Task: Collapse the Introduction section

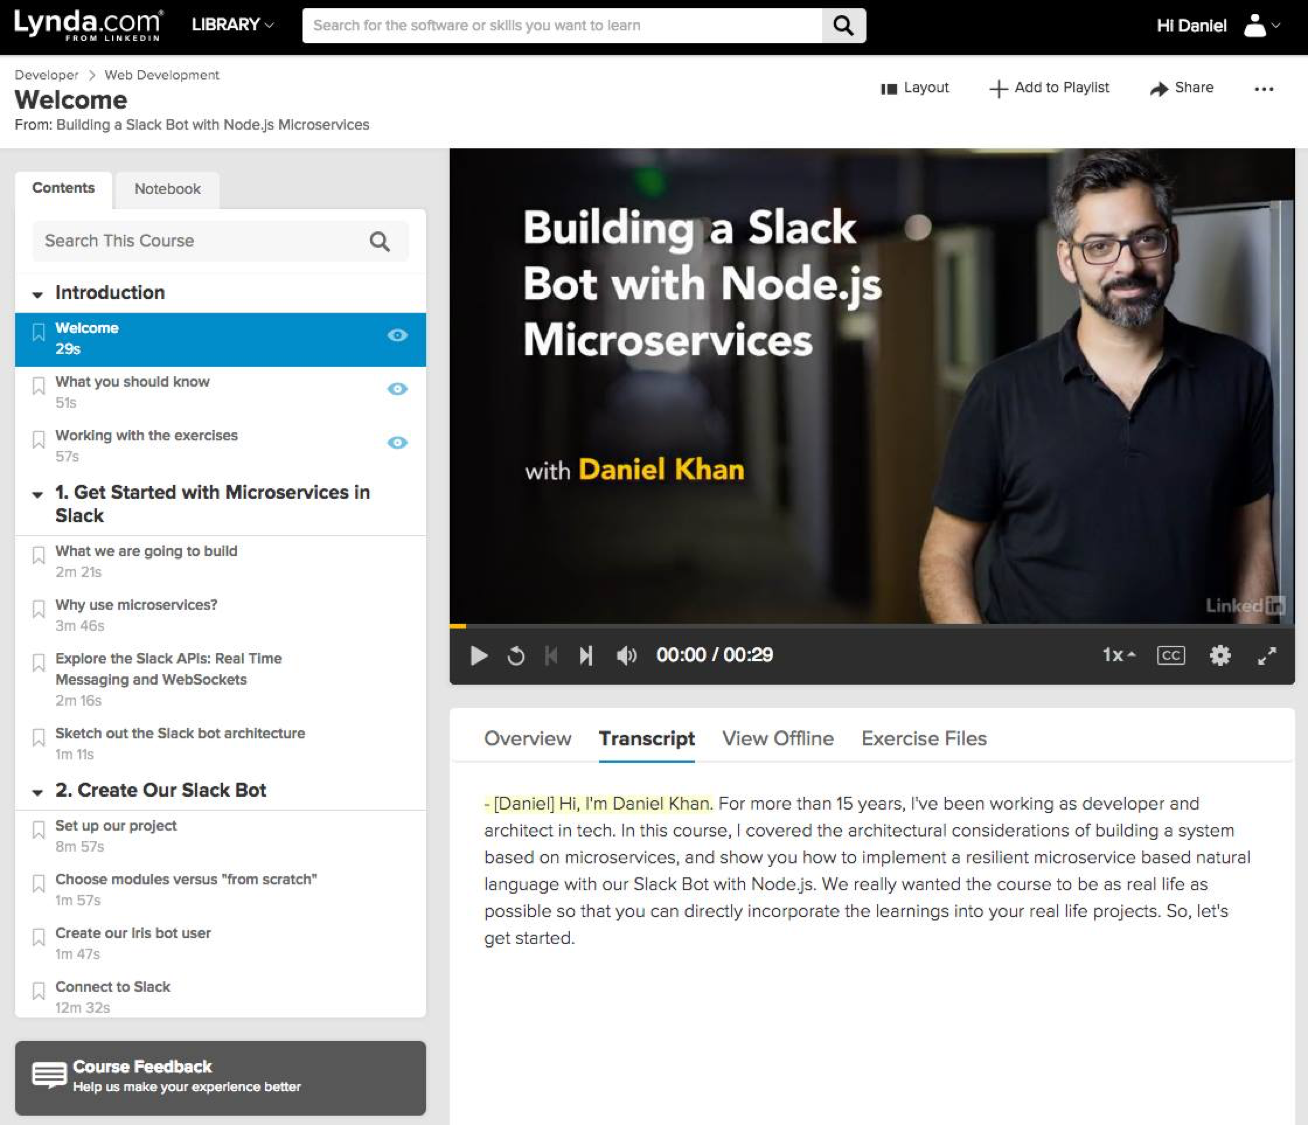Action: 37,295
